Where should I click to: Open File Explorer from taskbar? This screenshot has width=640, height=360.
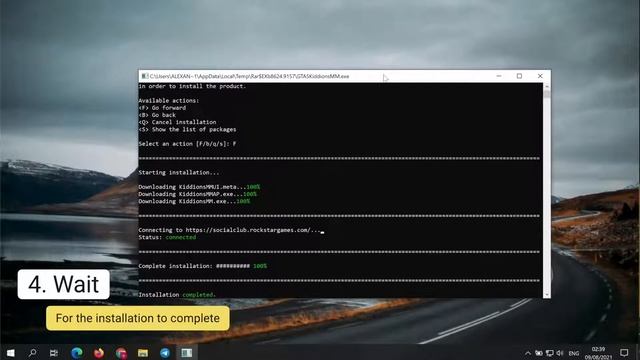(143, 353)
